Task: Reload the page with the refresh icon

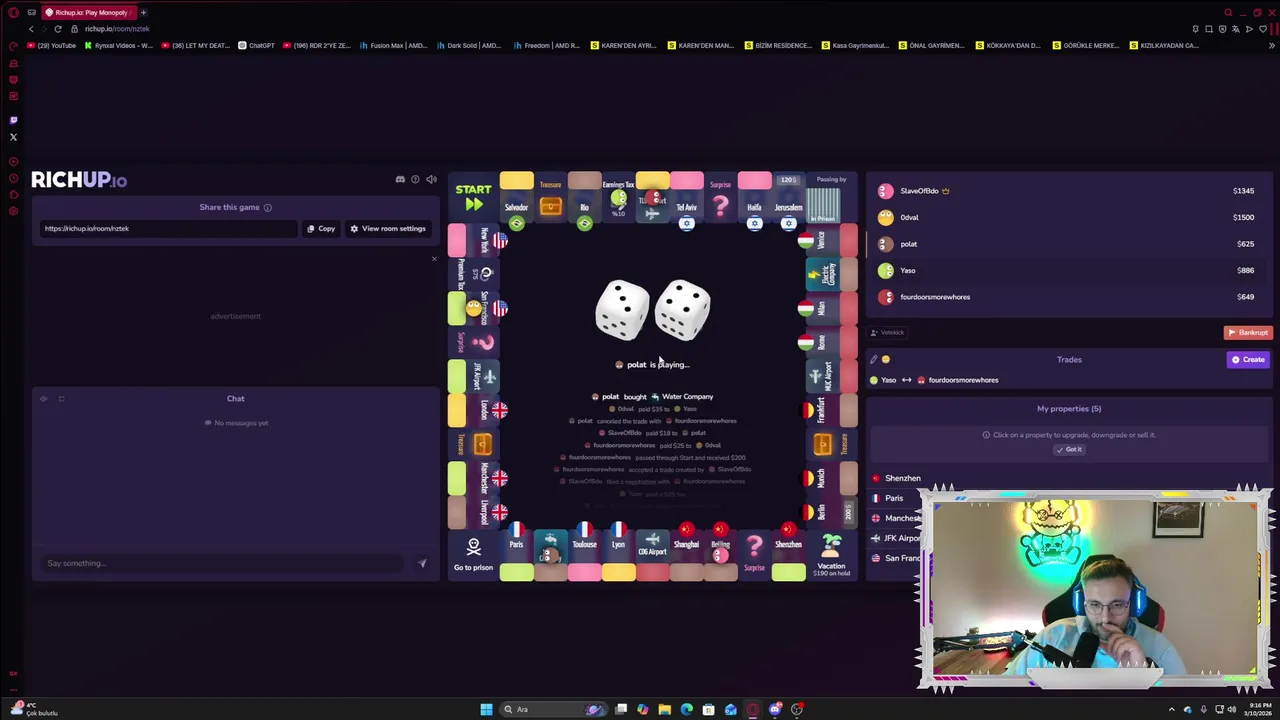Action: click(58, 29)
